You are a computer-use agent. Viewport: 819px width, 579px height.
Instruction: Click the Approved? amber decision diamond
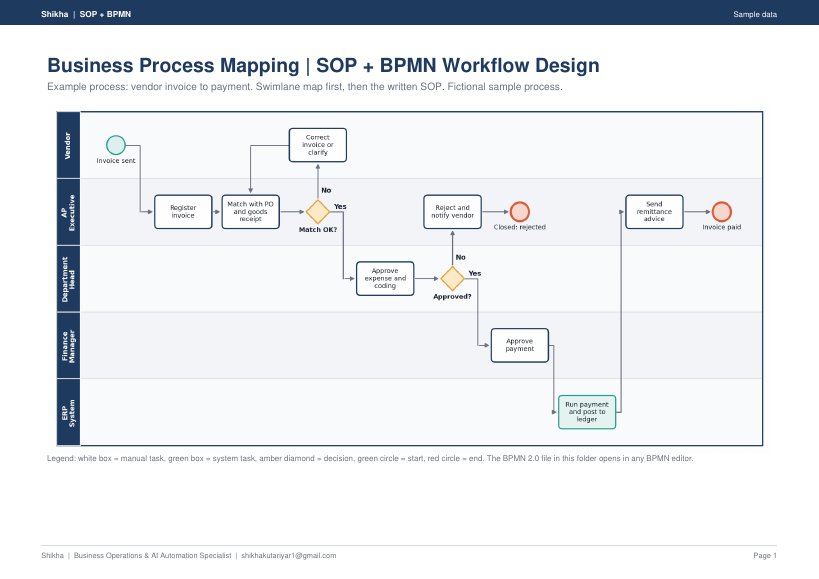tap(452, 278)
